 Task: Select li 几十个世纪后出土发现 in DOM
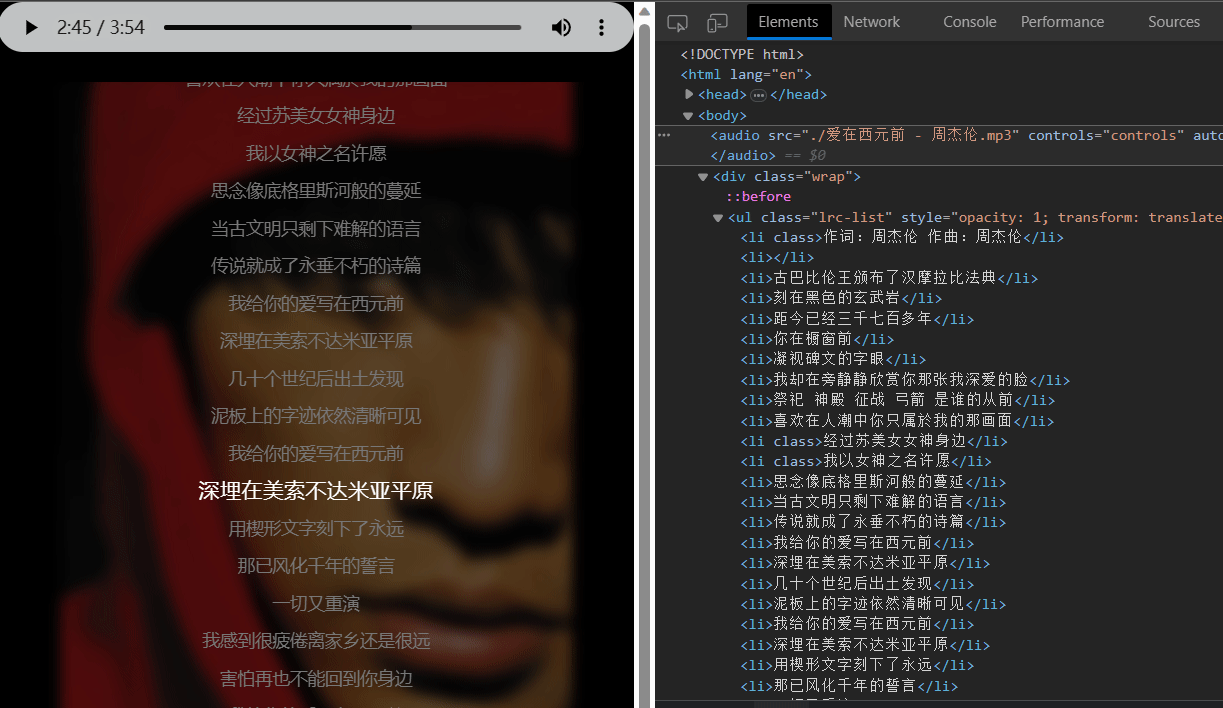[x=857, y=584]
